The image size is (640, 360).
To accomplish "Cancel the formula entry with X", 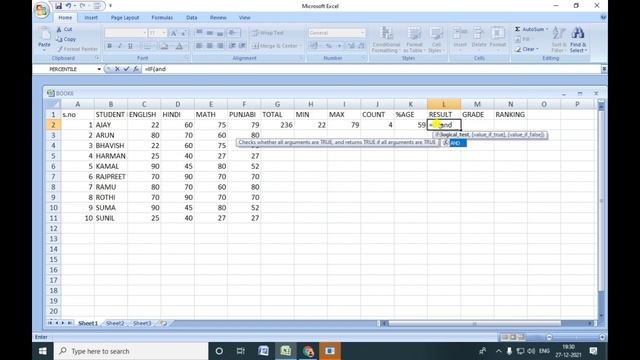I will pos(117,69).
